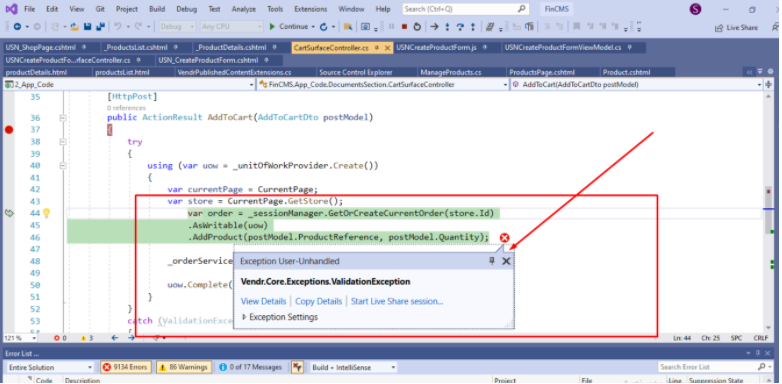Close the Exception User-Unhandled popup

pyautogui.click(x=506, y=261)
